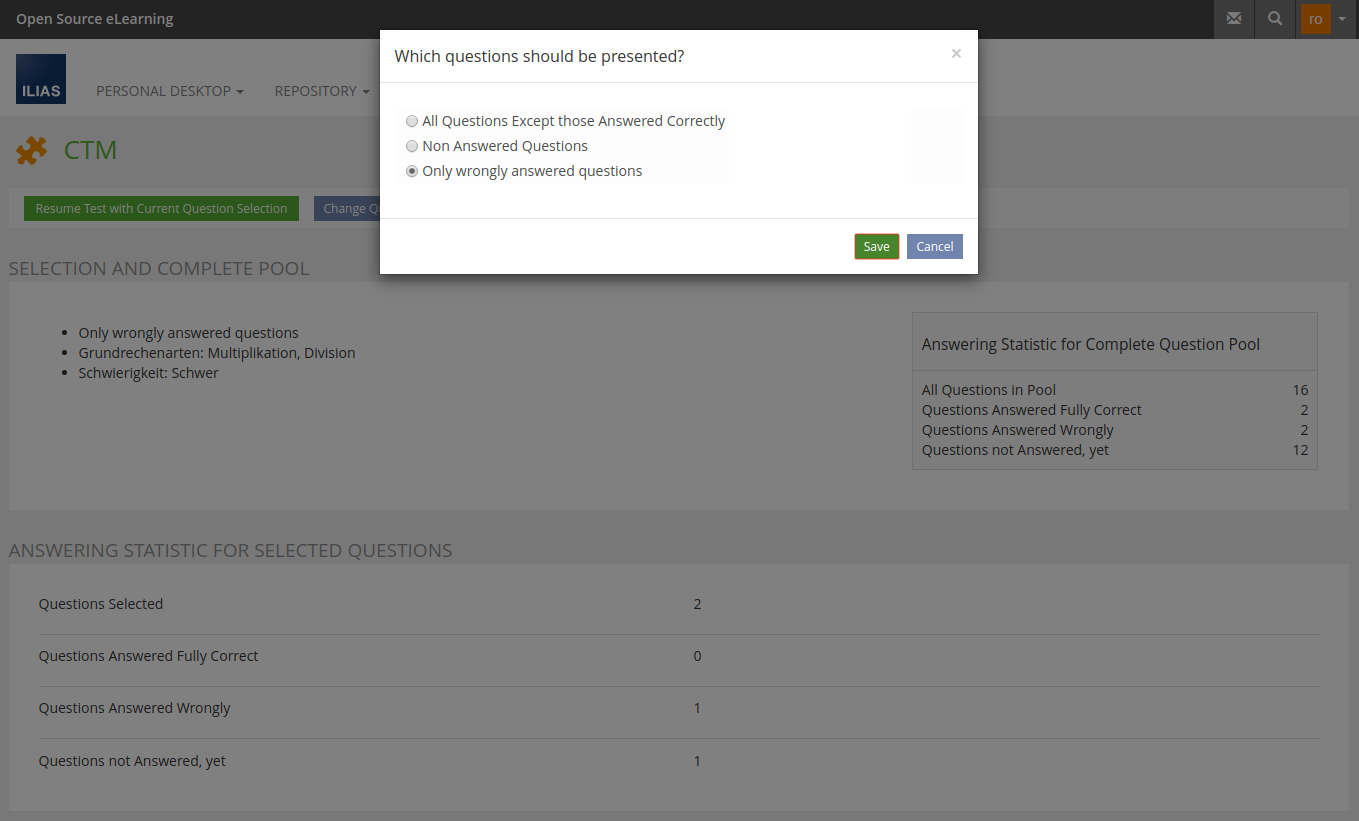Select "Only wrongly answered questions" radio
The width and height of the screenshot is (1359, 821).
412,171
